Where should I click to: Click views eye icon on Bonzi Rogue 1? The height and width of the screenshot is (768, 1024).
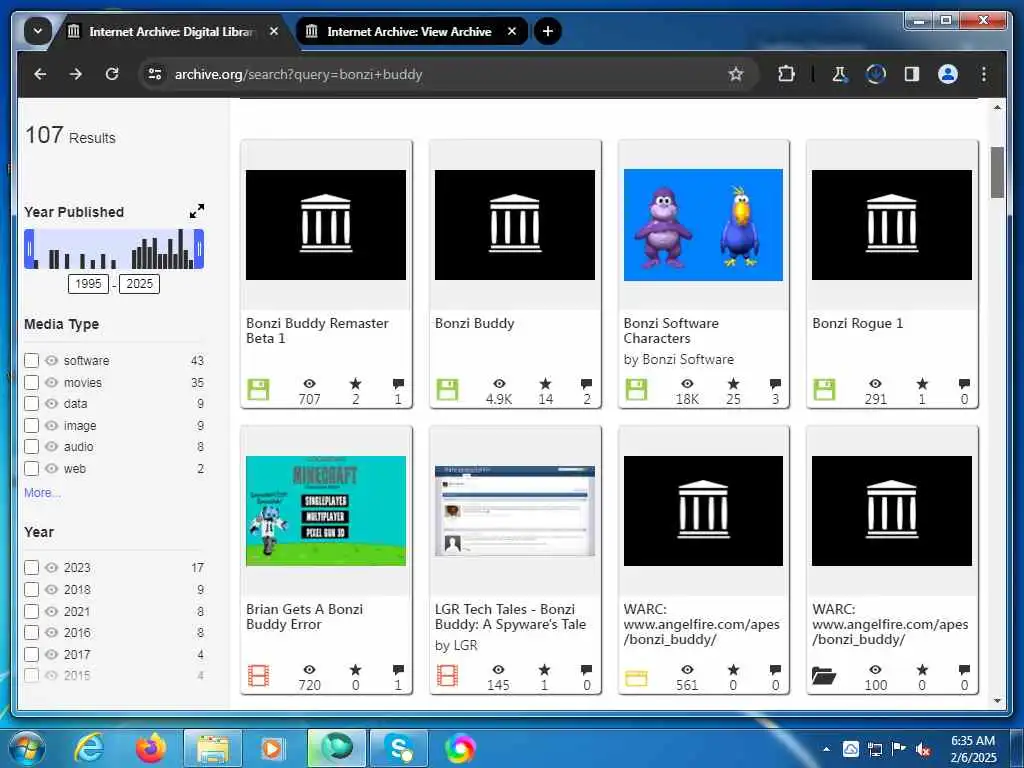[x=875, y=383]
